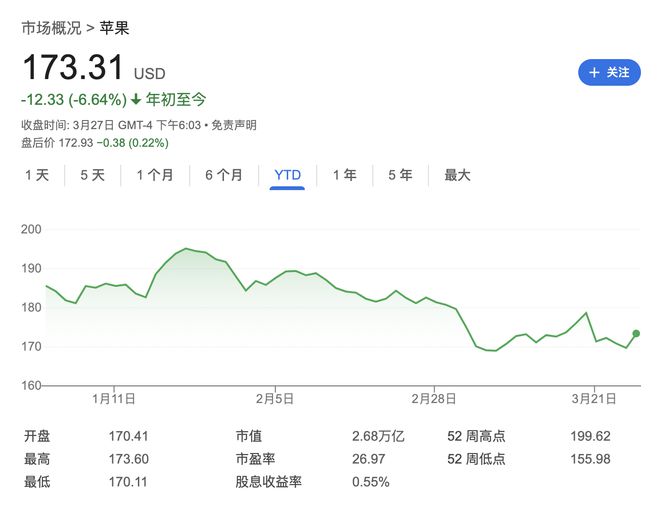This screenshot has height=505, width=660.
Task: Click the 1月11日 axis label
Action: point(114,399)
